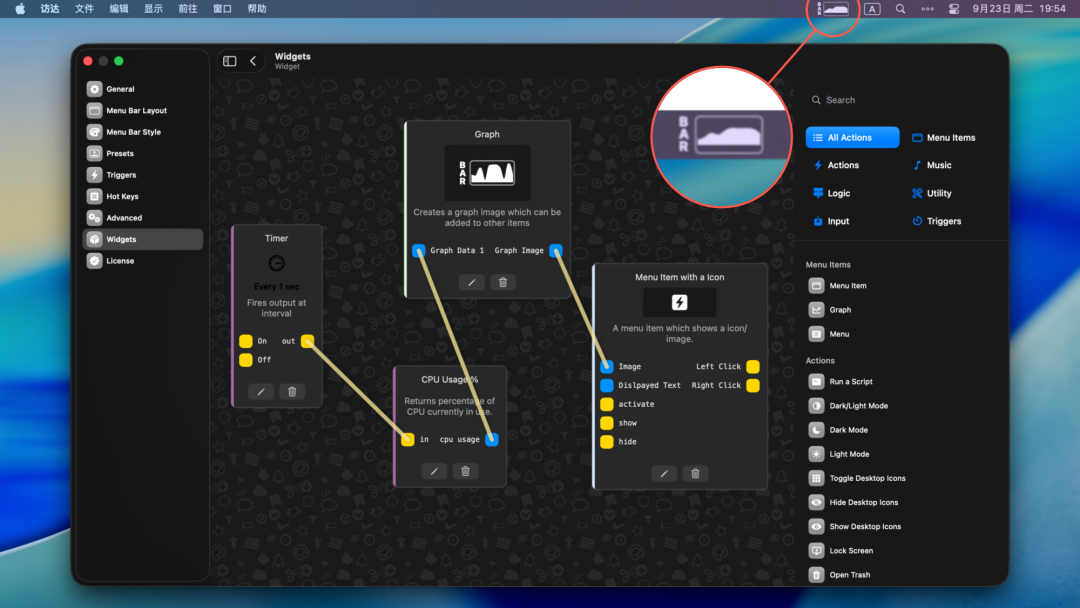Click the blue 'Graph Image' output port

(556, 251)
